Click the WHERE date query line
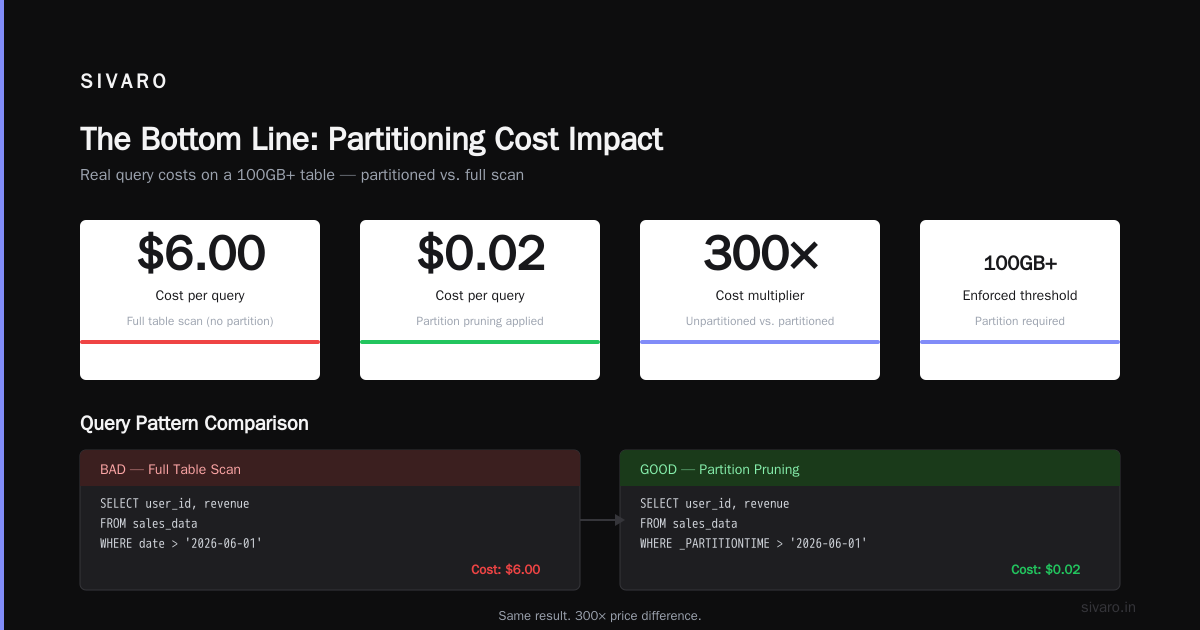Viewport: 1200px width, 630px height. click(181, 544)
